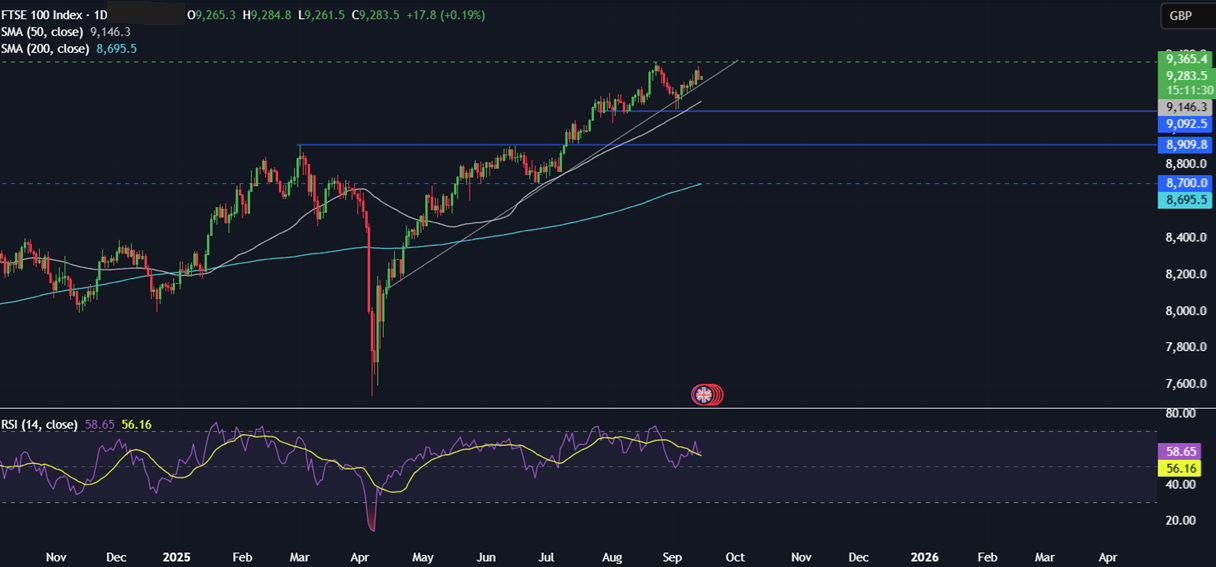Click the Aug label on time axis
Viewport: 1216px width, 567px height.
(x=611, y=555)
